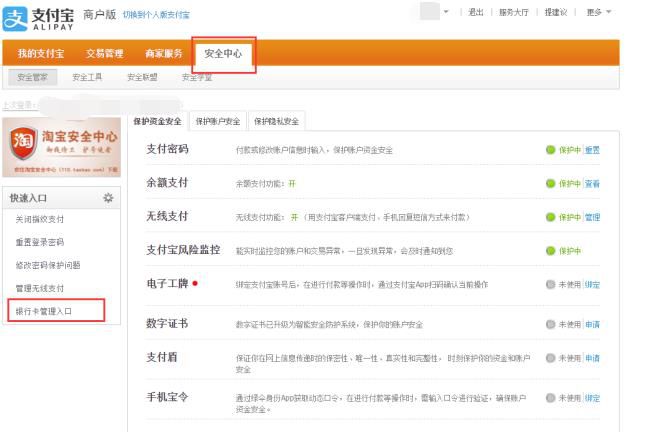The height and width of the screenshot is (432, 647).
Task: Click green status dot for 支付宝风险监控
Action: pos(550,250)
